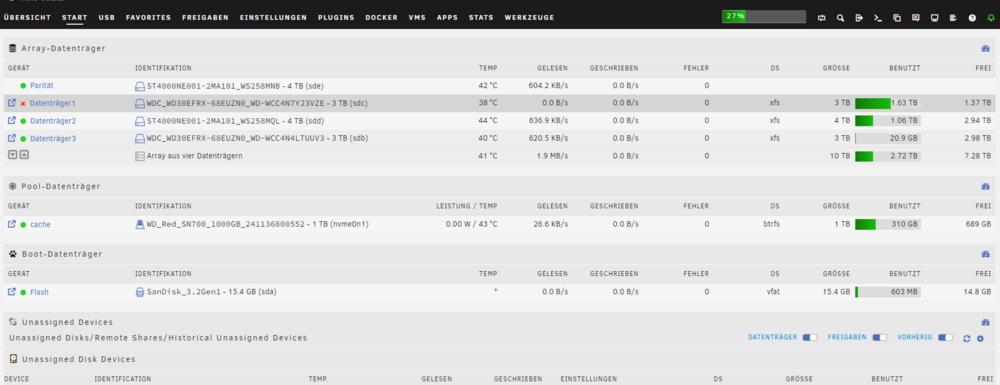Screen dimensions: 1000x385
Task: Open the PLUGINS tab
Action: click(335, 18)
